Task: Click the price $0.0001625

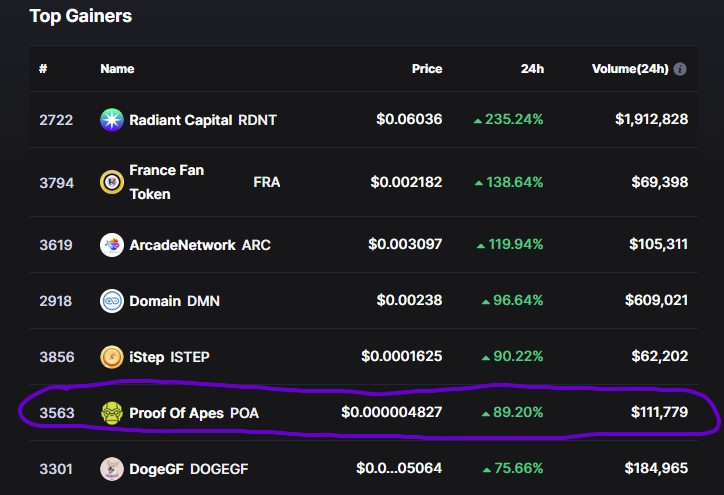Action: [402, 356]
